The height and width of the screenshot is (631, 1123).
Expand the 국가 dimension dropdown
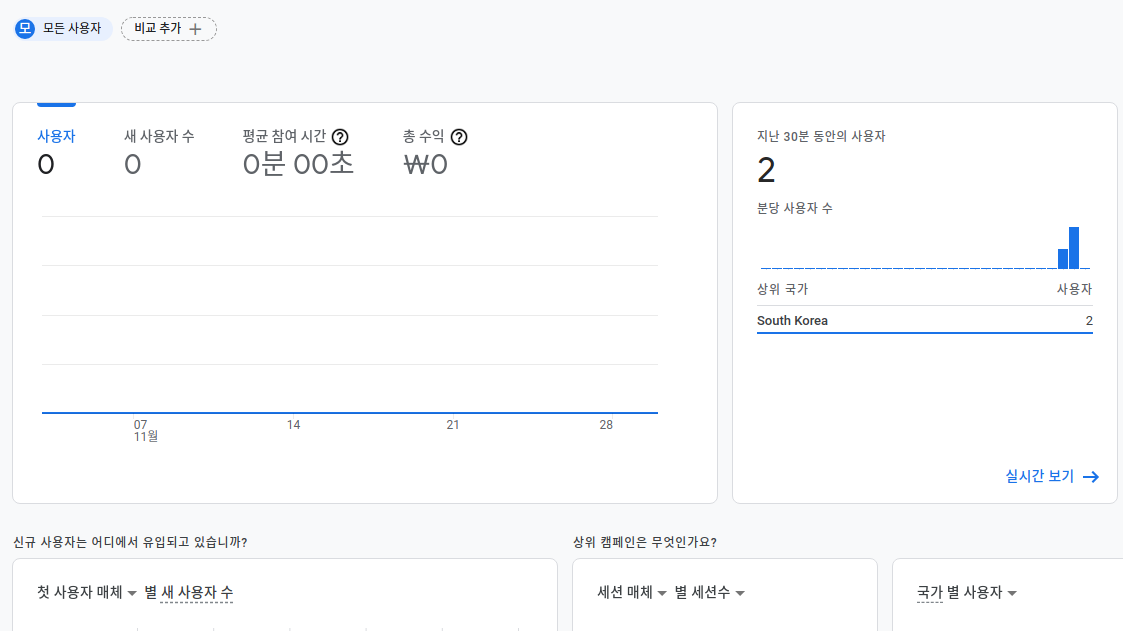click(x=930, y=593)
